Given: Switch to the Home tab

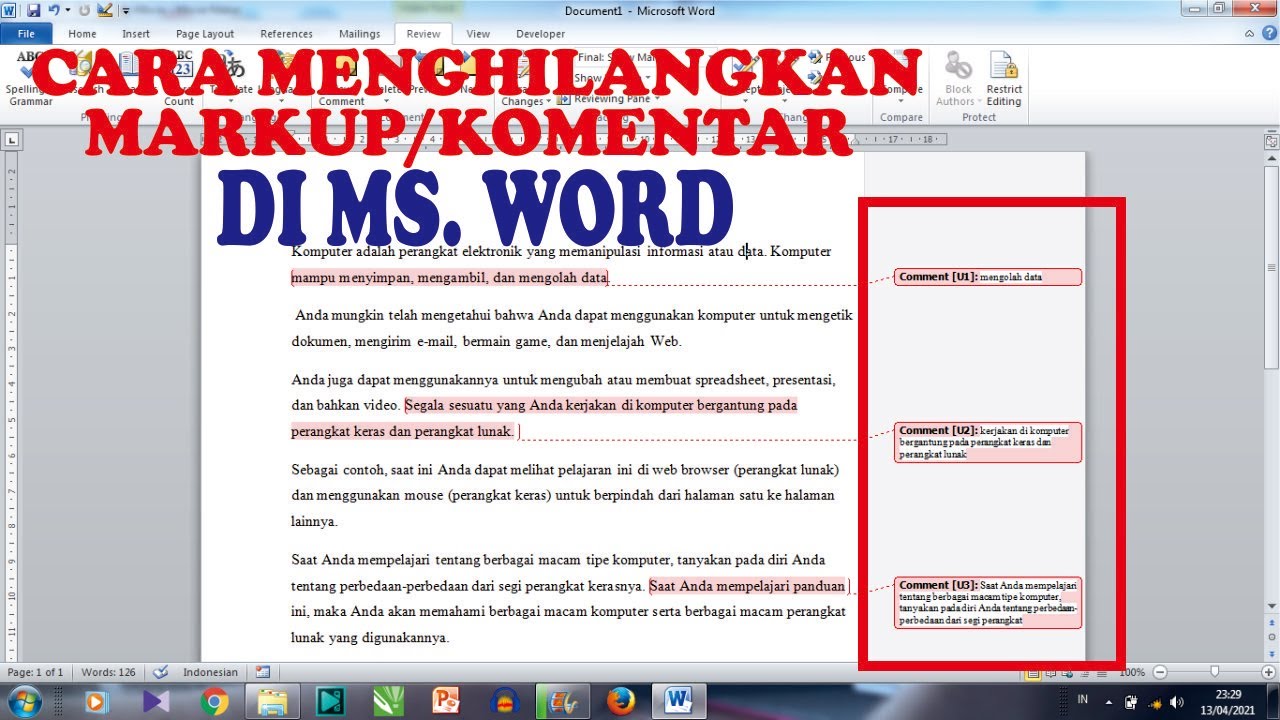Looking at the screenshot, I should 82,34.
